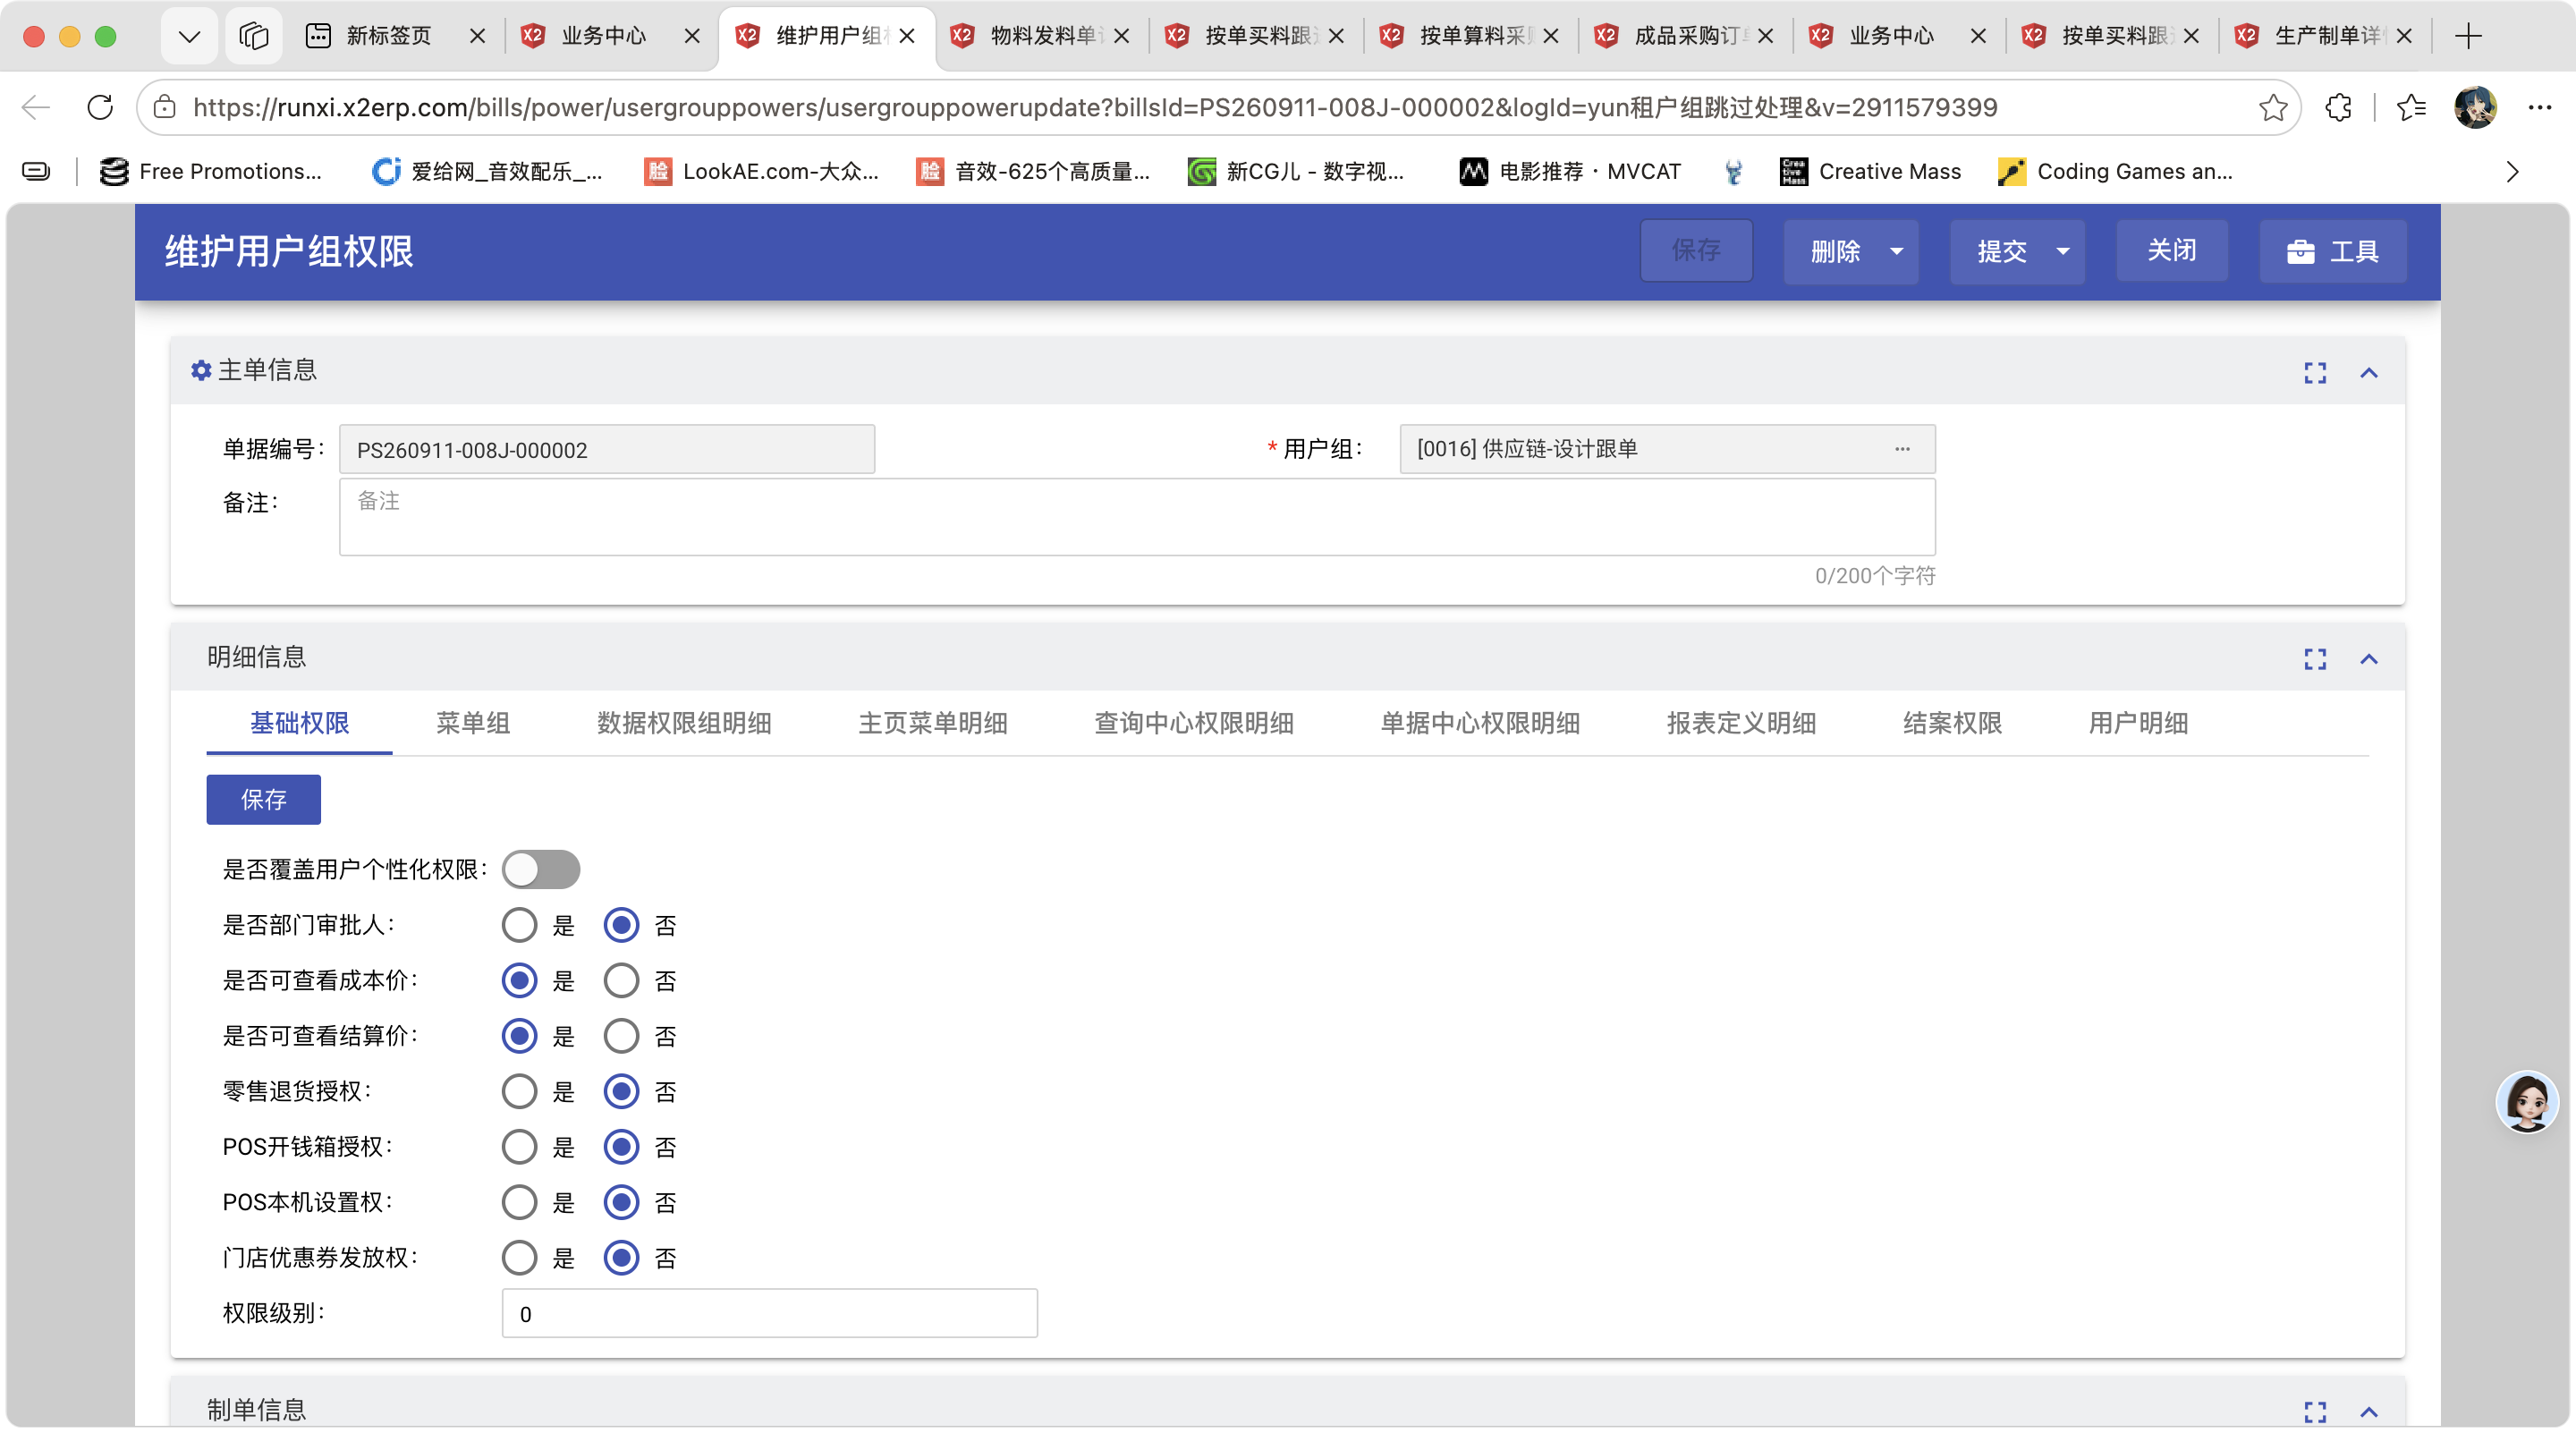This screenshot has height=1433, width=2576.
Task: Select 否 for 是否可查看结算价
Action: coord(621,1036)
